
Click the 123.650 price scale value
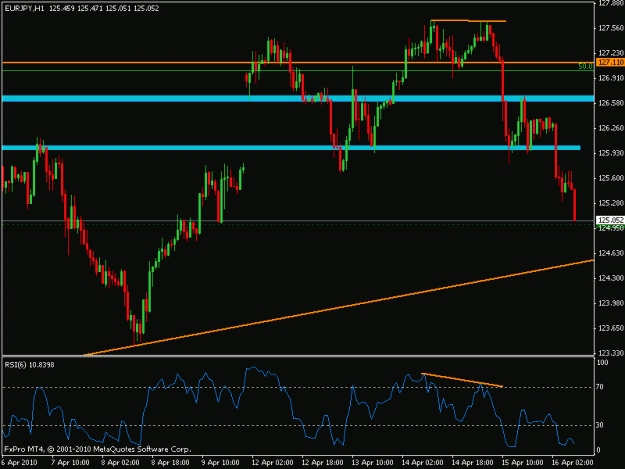[x=611, y=328]
